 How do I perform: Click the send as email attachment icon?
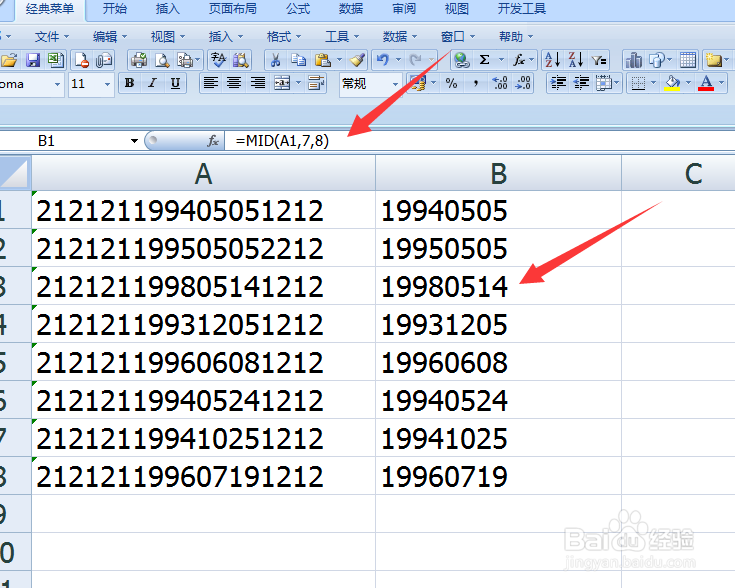(104, 60)
